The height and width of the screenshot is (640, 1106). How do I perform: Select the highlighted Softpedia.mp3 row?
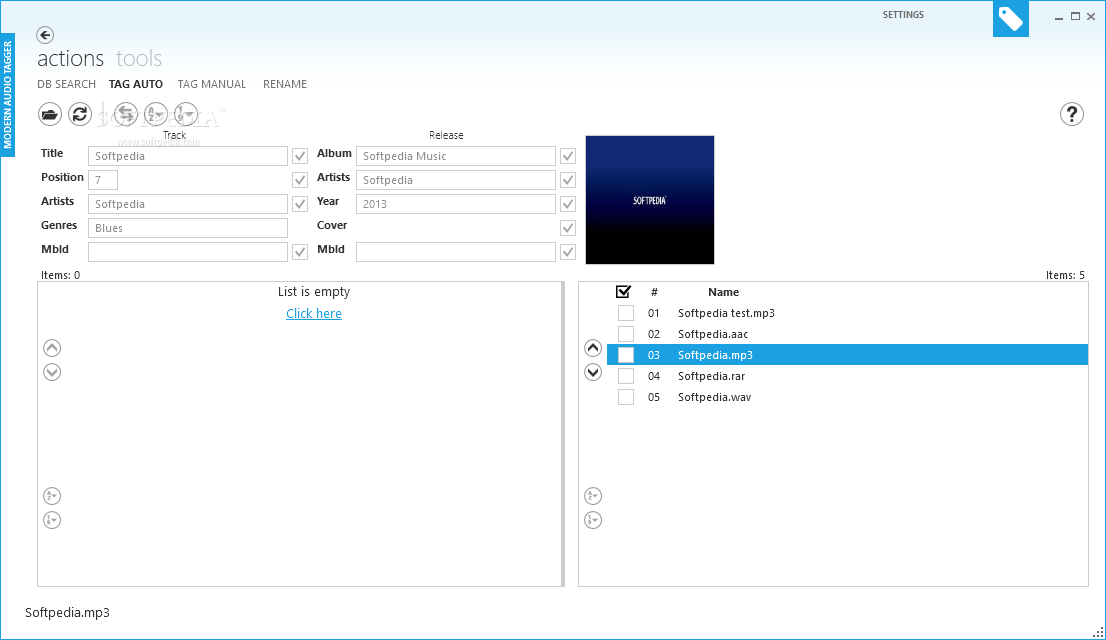[x=847, y=355]
